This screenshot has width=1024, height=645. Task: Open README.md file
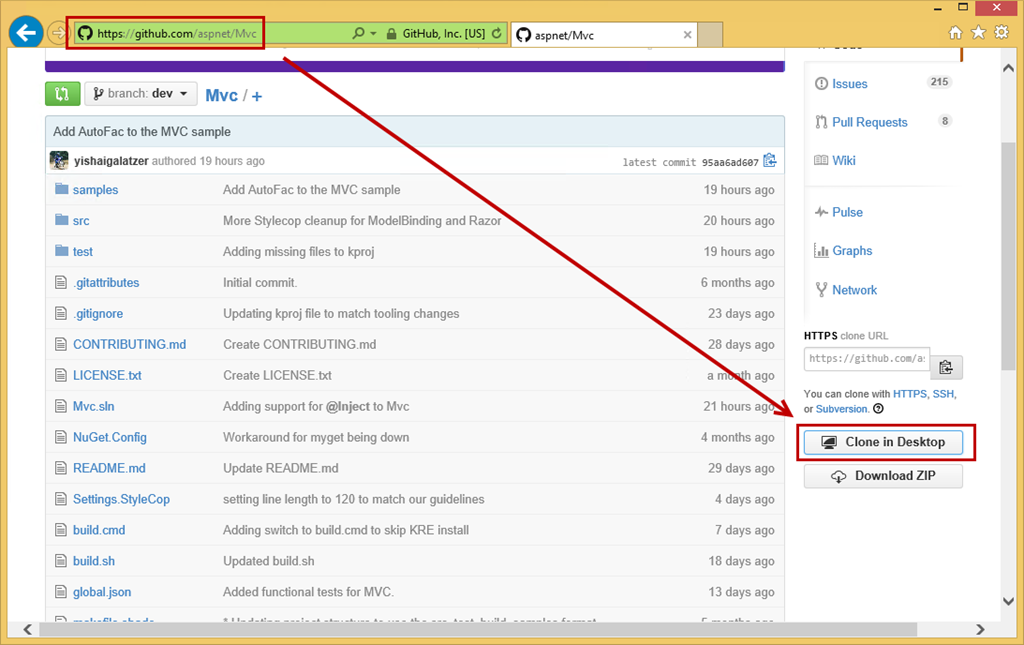point(109,468)
